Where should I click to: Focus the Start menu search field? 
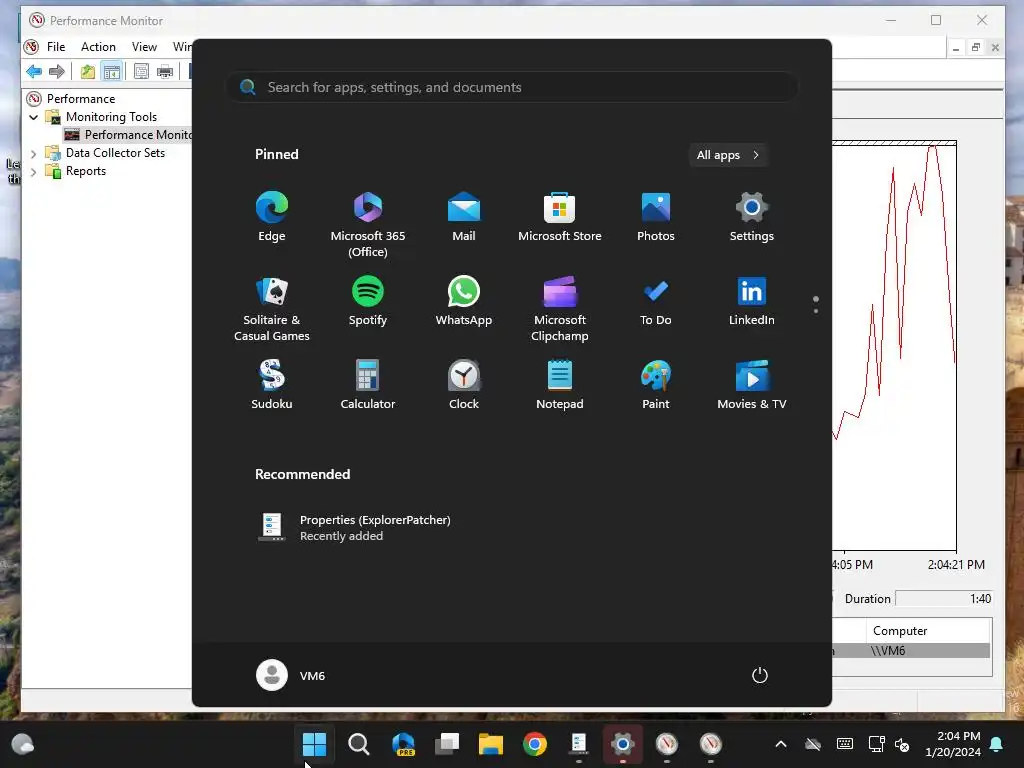512,87
